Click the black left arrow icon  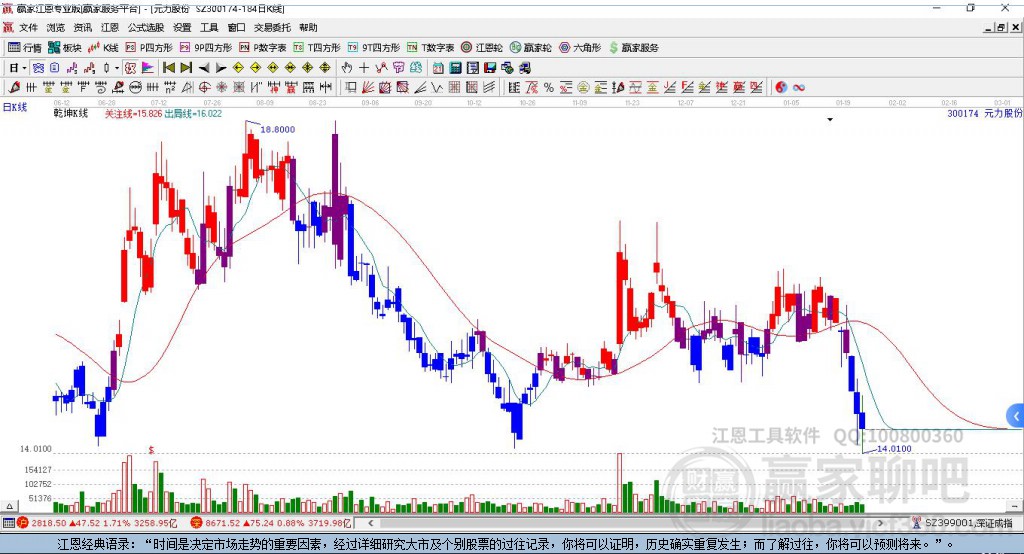[204, 68]
